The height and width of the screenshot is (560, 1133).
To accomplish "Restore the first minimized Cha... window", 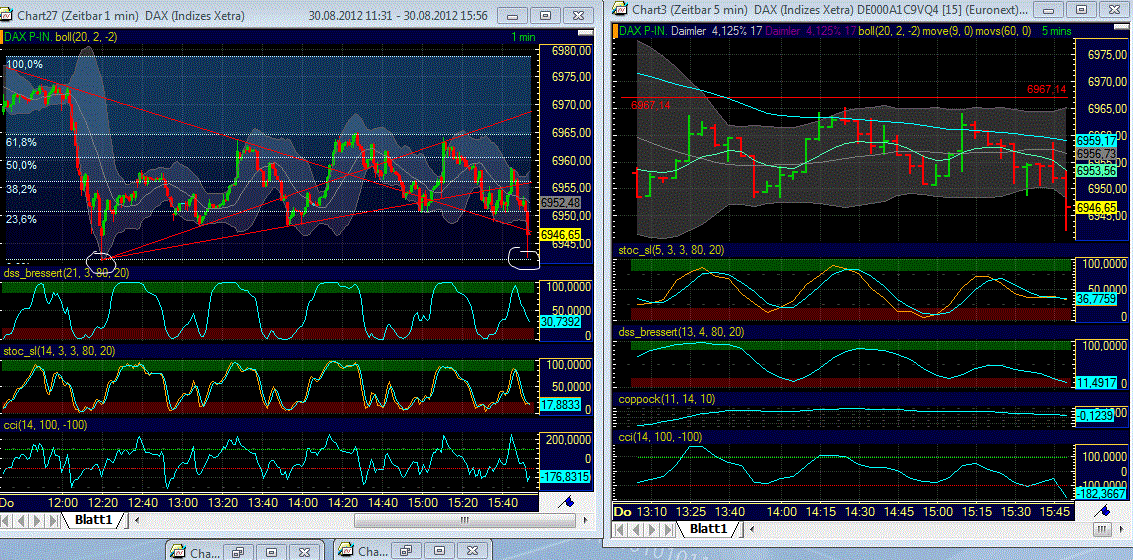I will click(x=238, y=551).
